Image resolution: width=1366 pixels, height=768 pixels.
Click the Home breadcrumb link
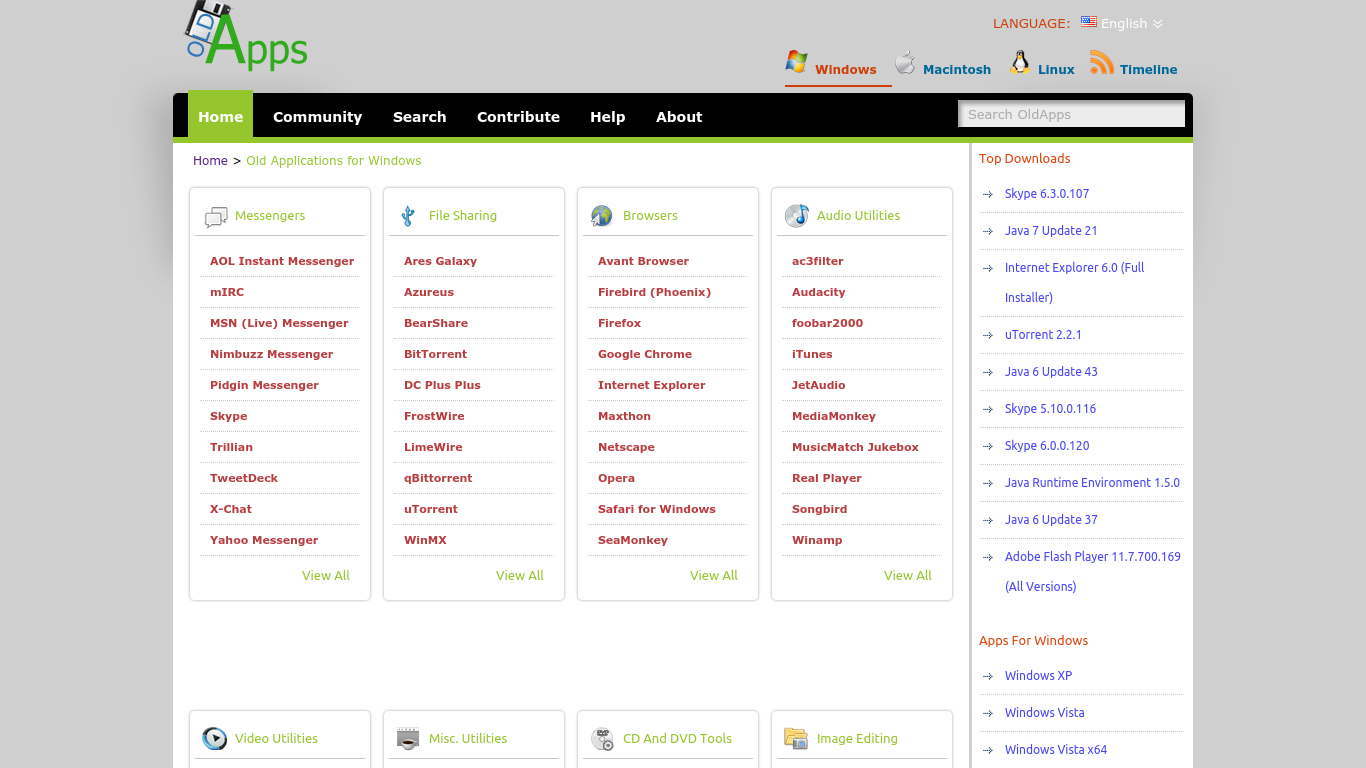tap(210, 160)
